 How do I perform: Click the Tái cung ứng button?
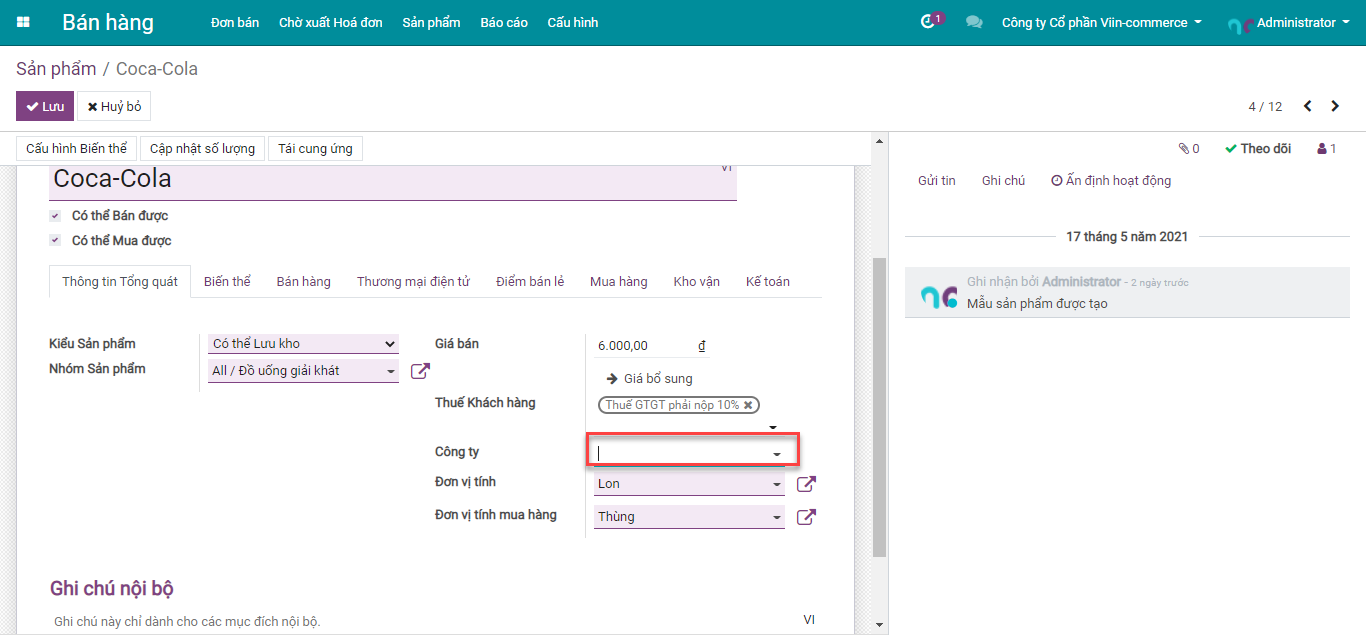click(x=316, y=149)
